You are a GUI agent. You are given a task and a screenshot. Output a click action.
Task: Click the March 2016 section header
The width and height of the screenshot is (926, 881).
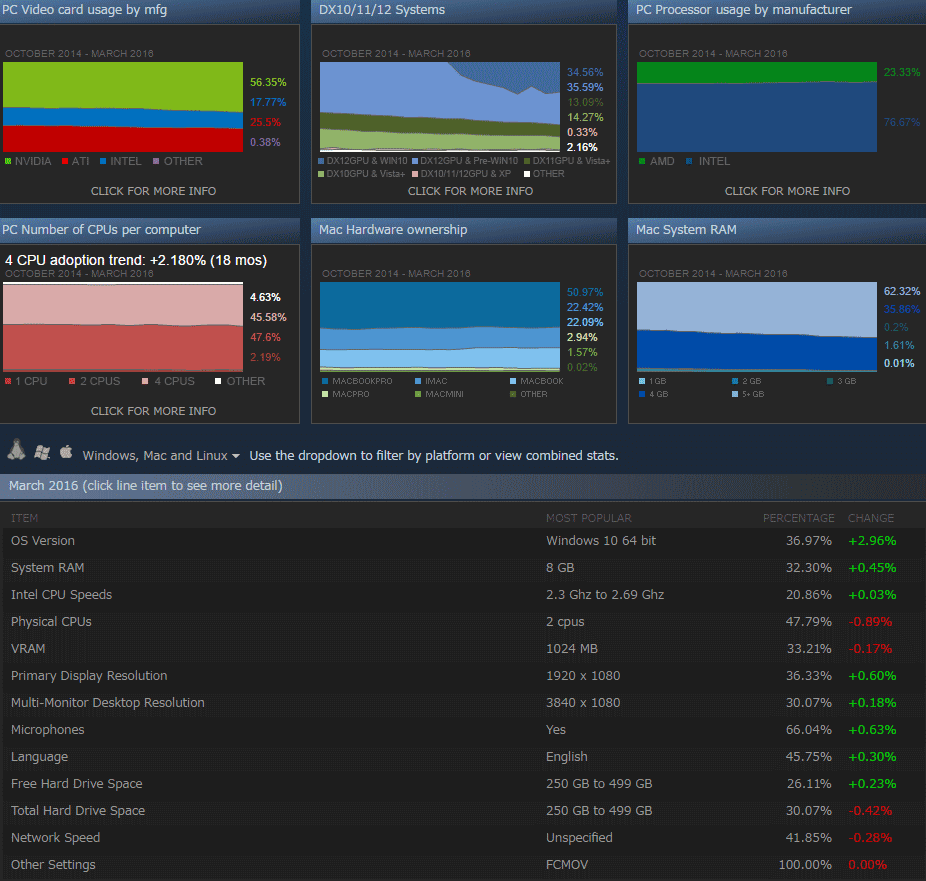pyautogui.click(x=463, y=486)
